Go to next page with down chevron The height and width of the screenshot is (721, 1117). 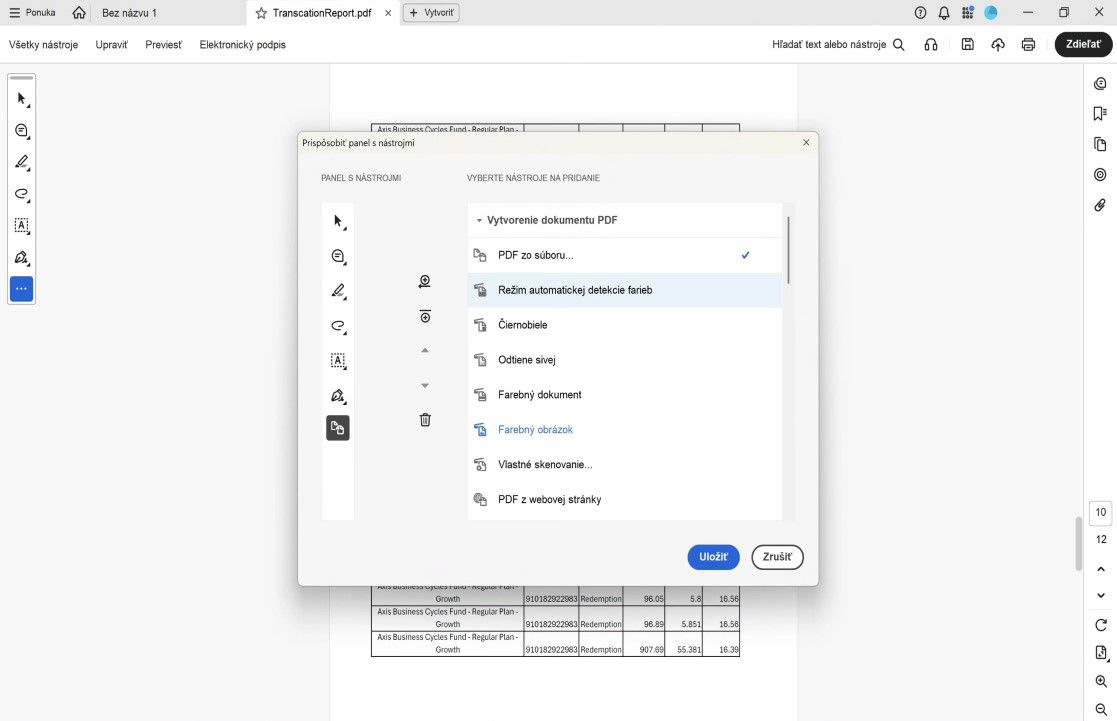pyautogui.click(x=1101, y=596)
